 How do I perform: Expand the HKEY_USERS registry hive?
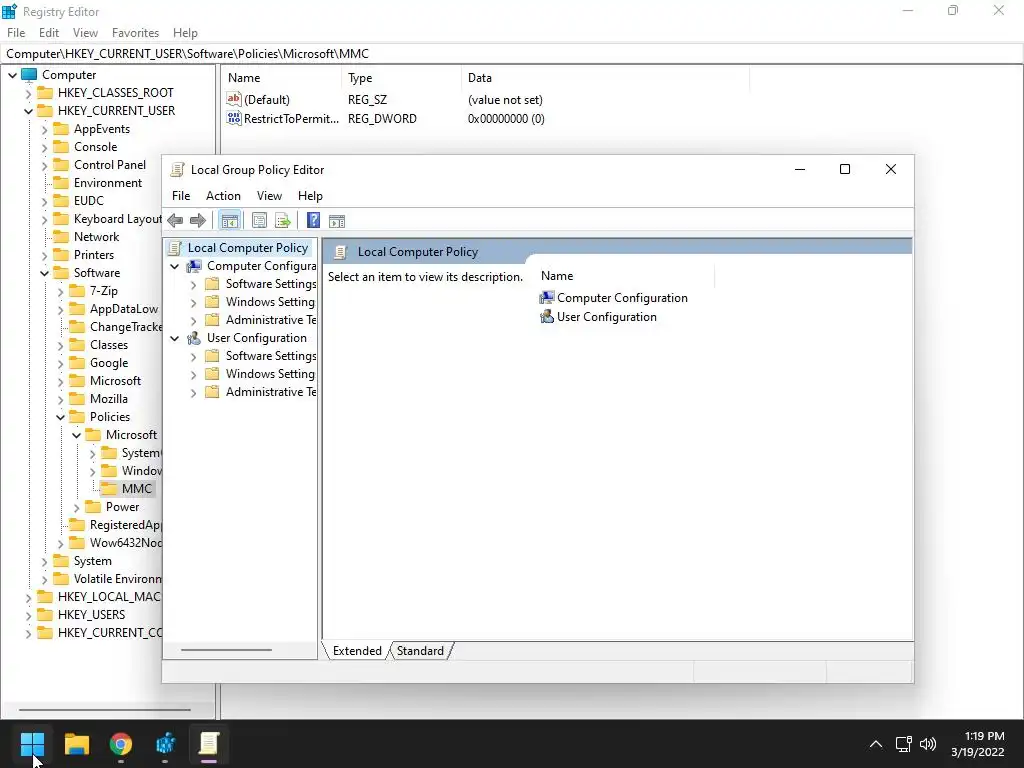28,615
